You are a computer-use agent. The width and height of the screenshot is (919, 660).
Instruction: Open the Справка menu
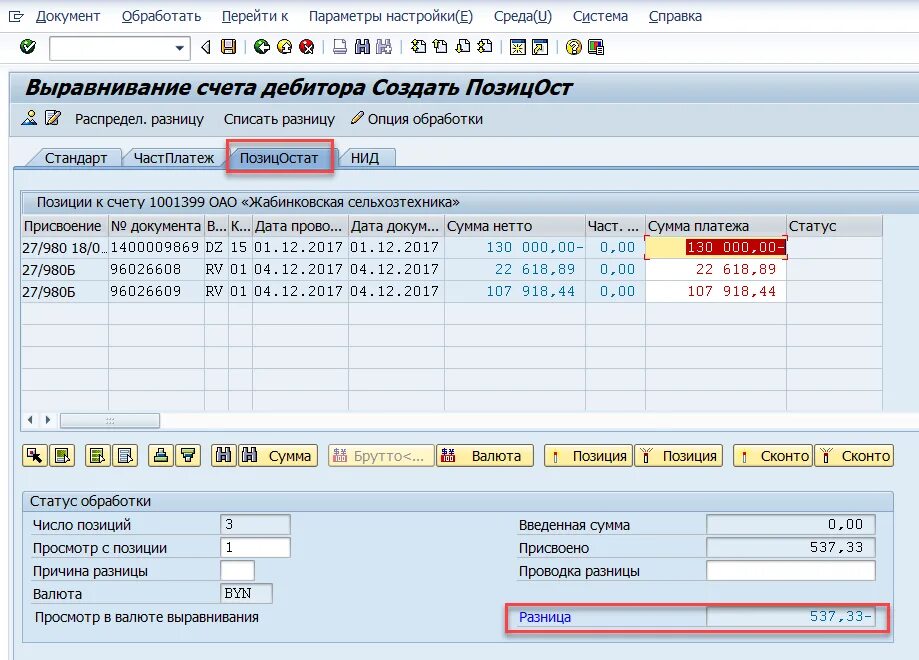pyautogui.click(x=675, y=16)
